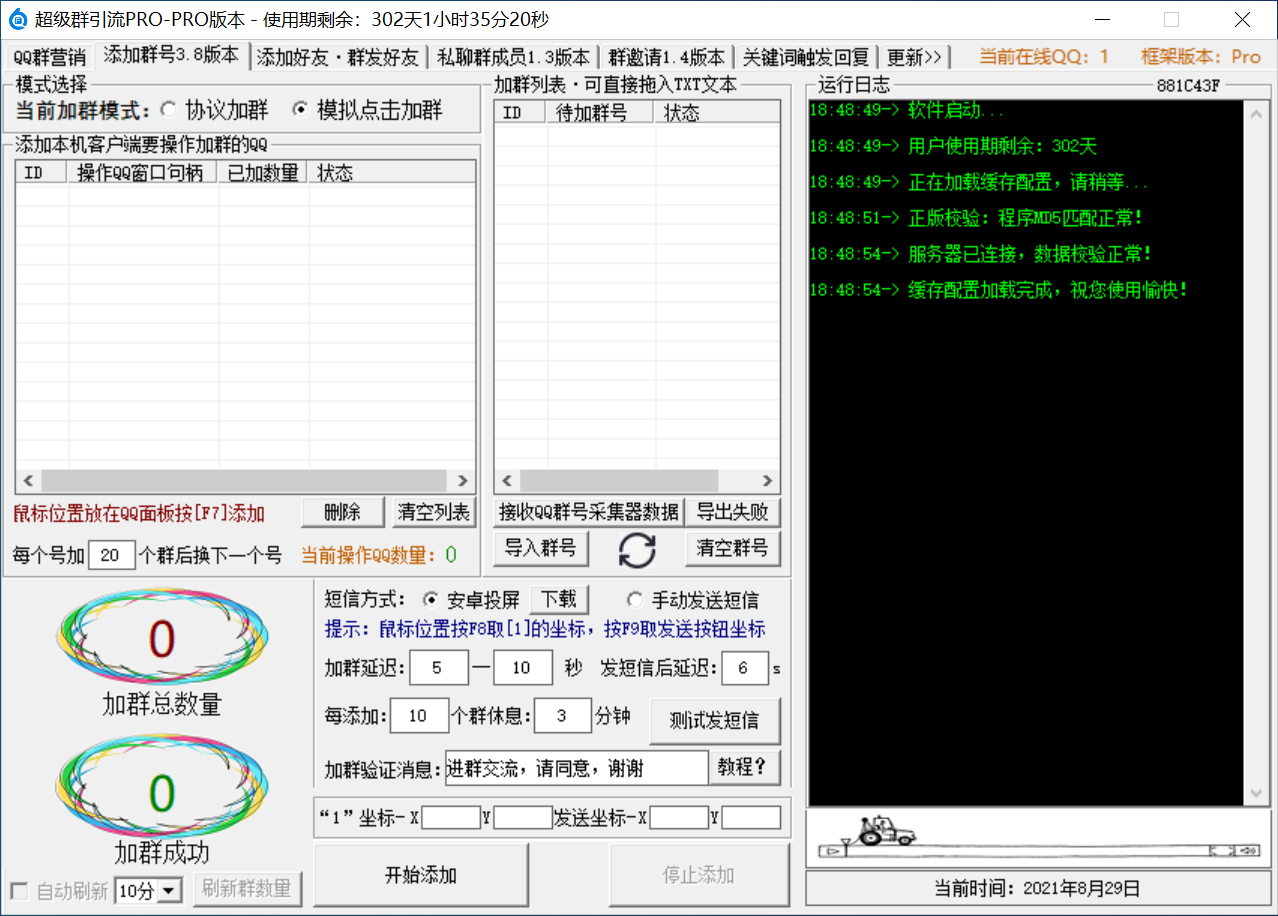Choose 手动发送短信 radio option
Viewport: 1278px width, 916px height.
(634, 600)
